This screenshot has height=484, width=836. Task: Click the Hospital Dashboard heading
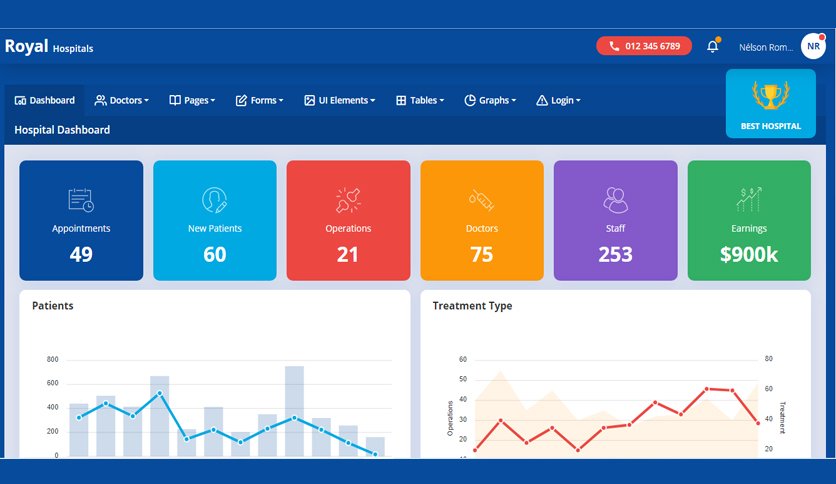(62, 130)
